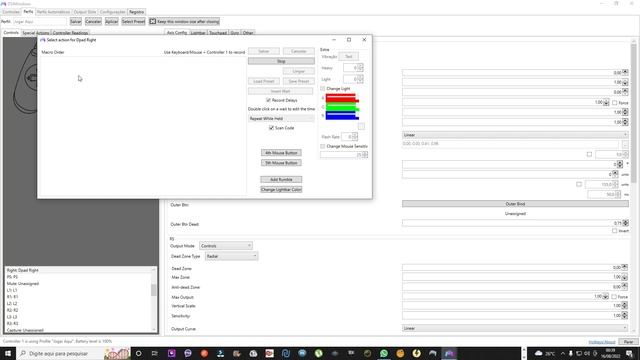Viewport: 640px width, 360px height.
Task: Click the blue color slider
Action: point(342,116)
